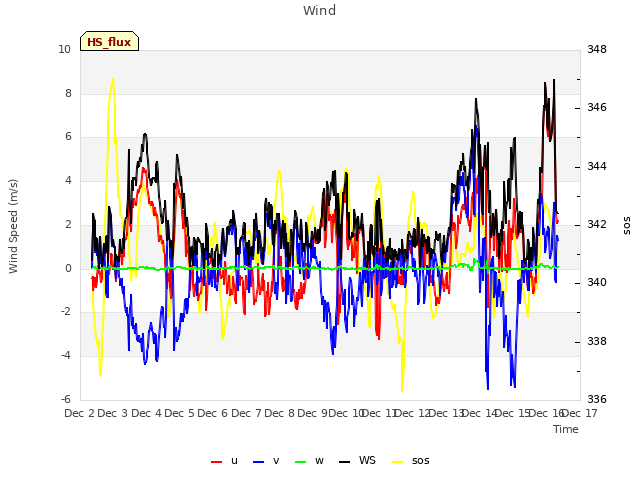
Task: Click the Dec 8 x-axis tick label
Action: [280, 413]
